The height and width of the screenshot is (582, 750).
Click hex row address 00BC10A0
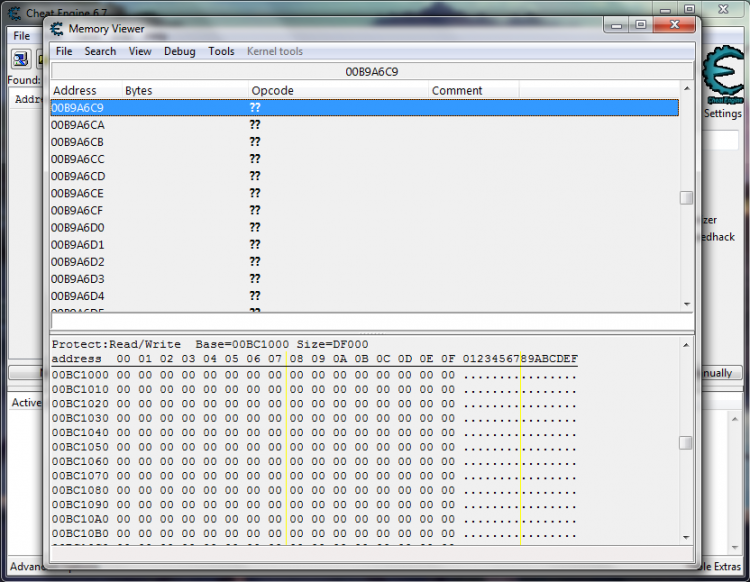[x=80, y=519]
